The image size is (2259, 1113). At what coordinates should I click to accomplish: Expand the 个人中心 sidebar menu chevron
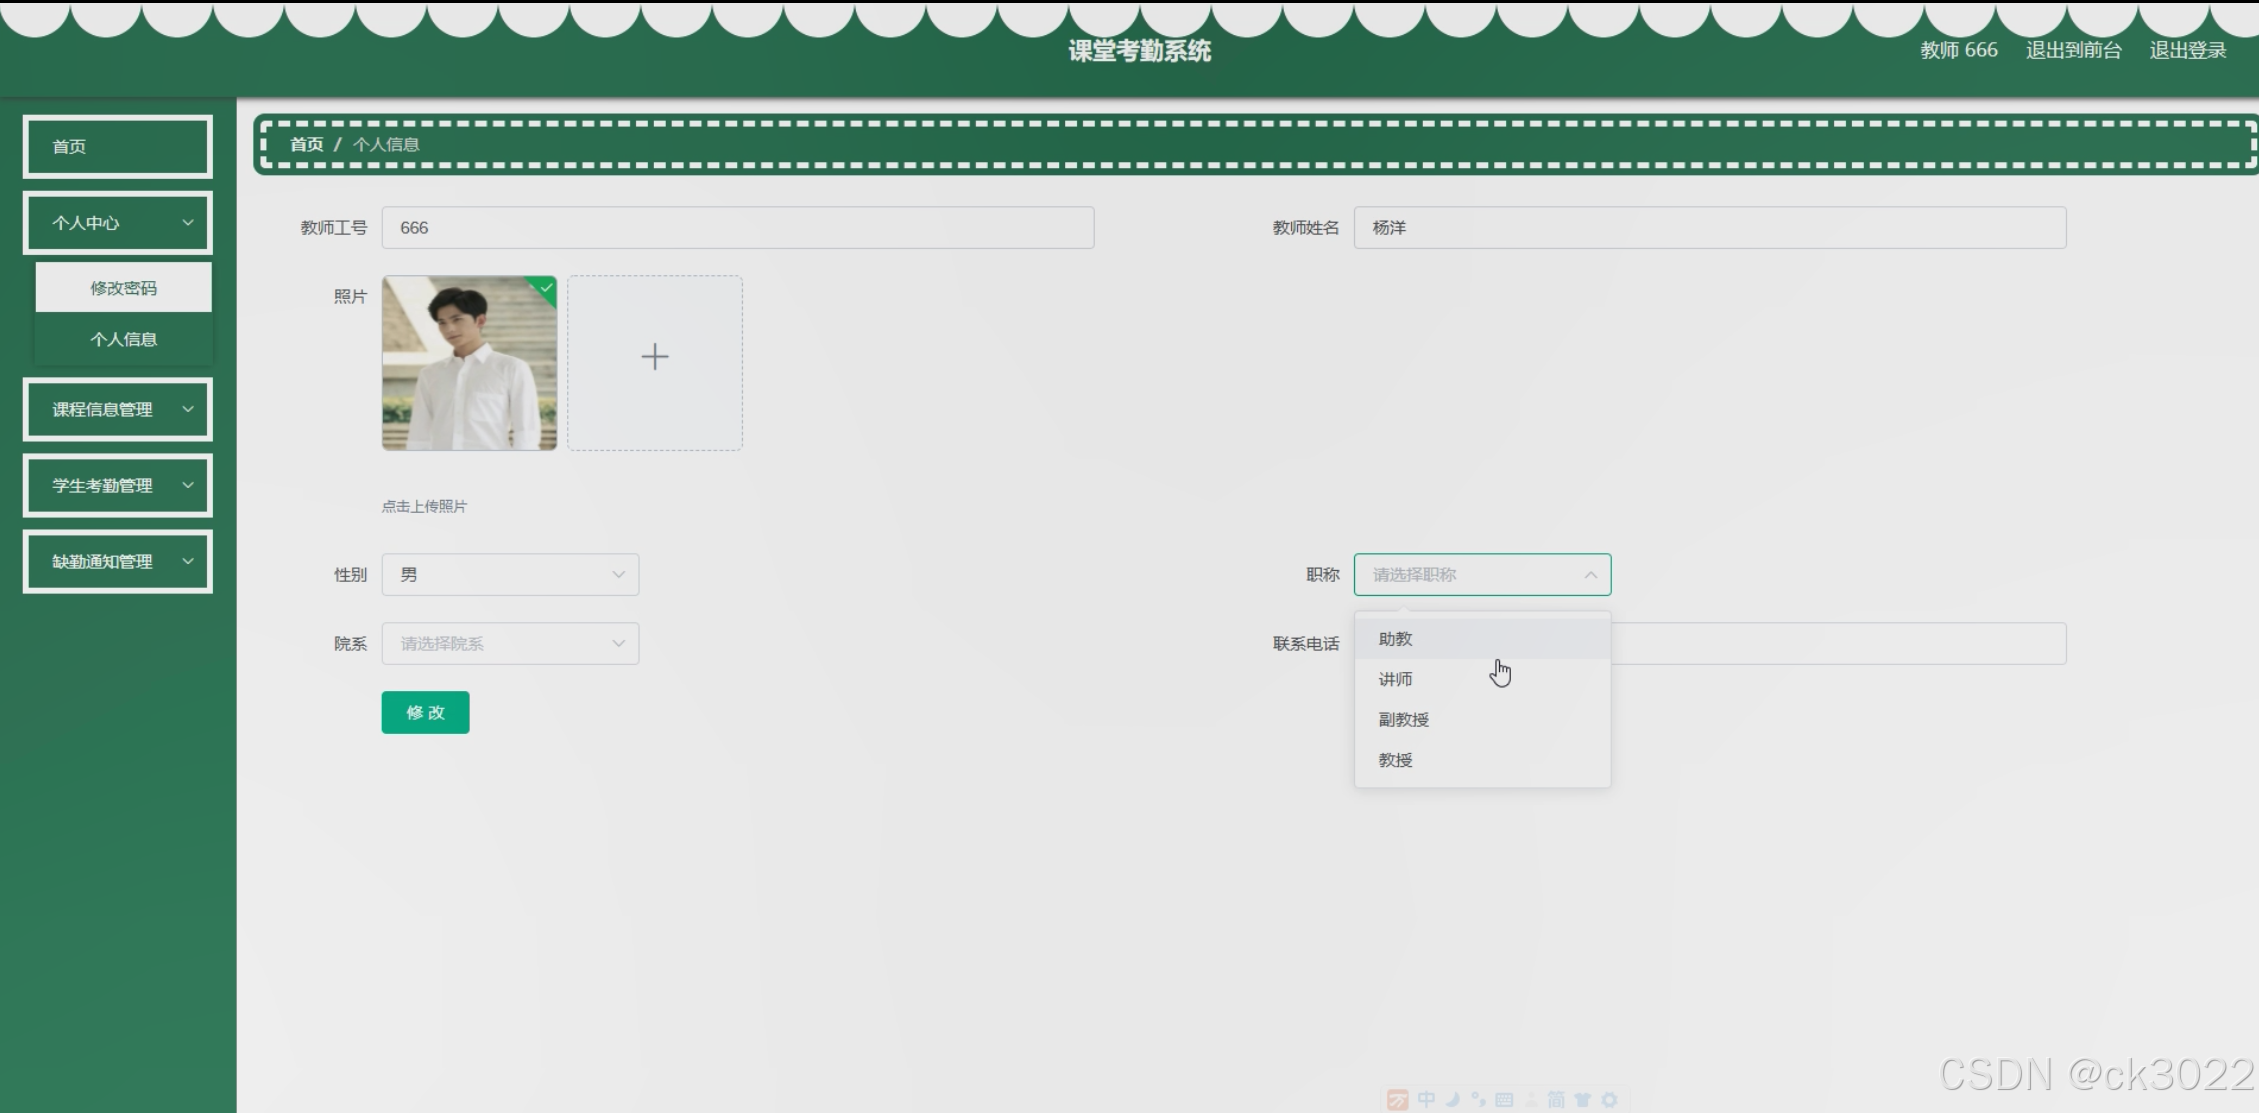click(187, 223)
